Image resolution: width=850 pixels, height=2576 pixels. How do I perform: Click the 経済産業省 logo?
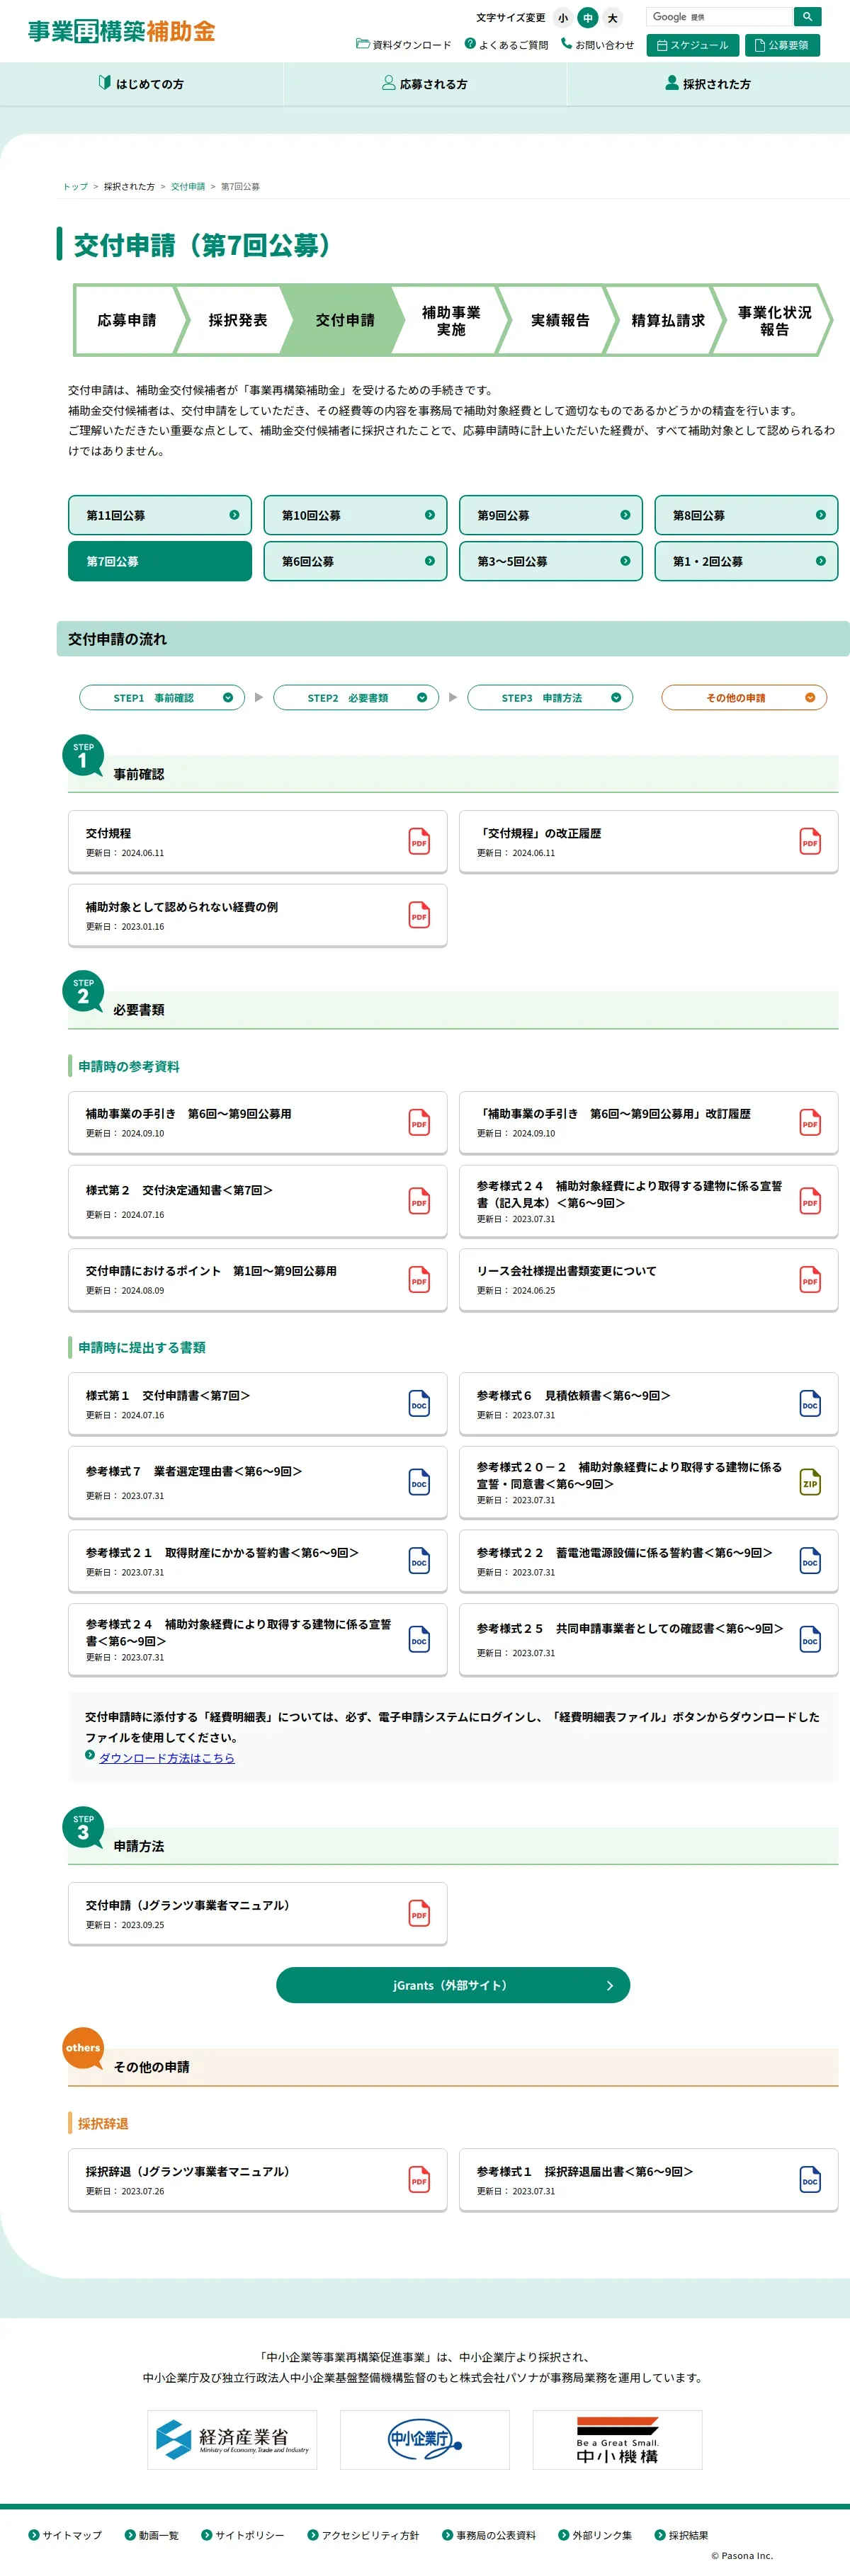[x=232, y=2439]
